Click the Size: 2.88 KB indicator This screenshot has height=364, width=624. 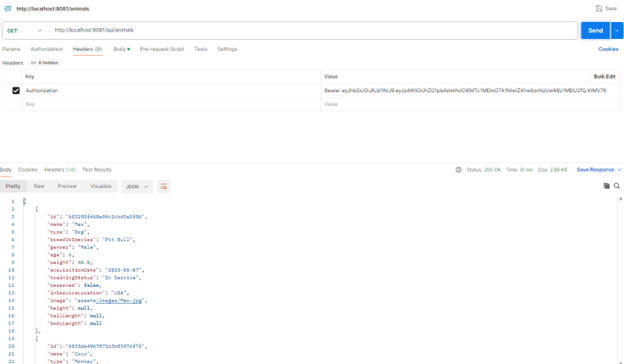552,170
